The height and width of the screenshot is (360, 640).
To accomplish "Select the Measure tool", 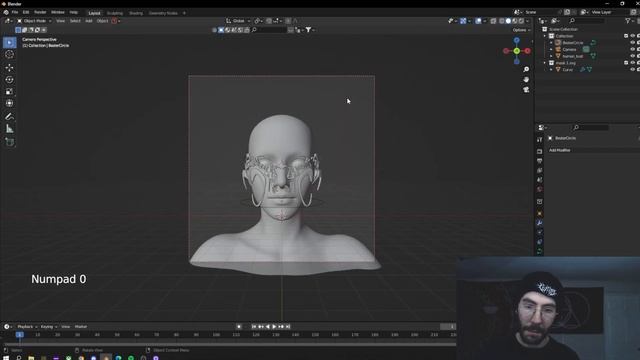I will (x=9, y=129).
